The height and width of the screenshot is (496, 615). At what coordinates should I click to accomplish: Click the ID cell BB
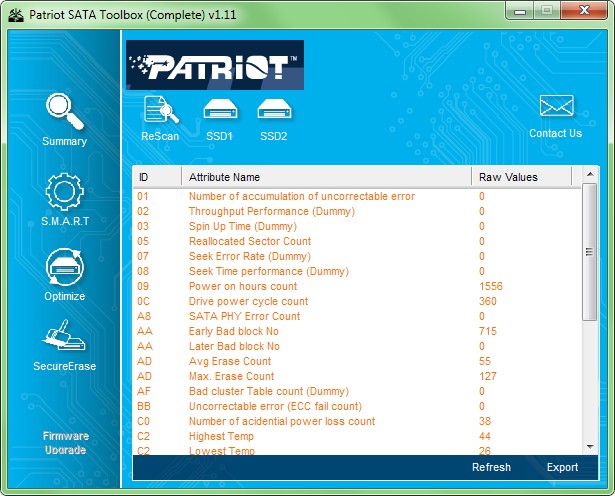(x=144, y=406)
